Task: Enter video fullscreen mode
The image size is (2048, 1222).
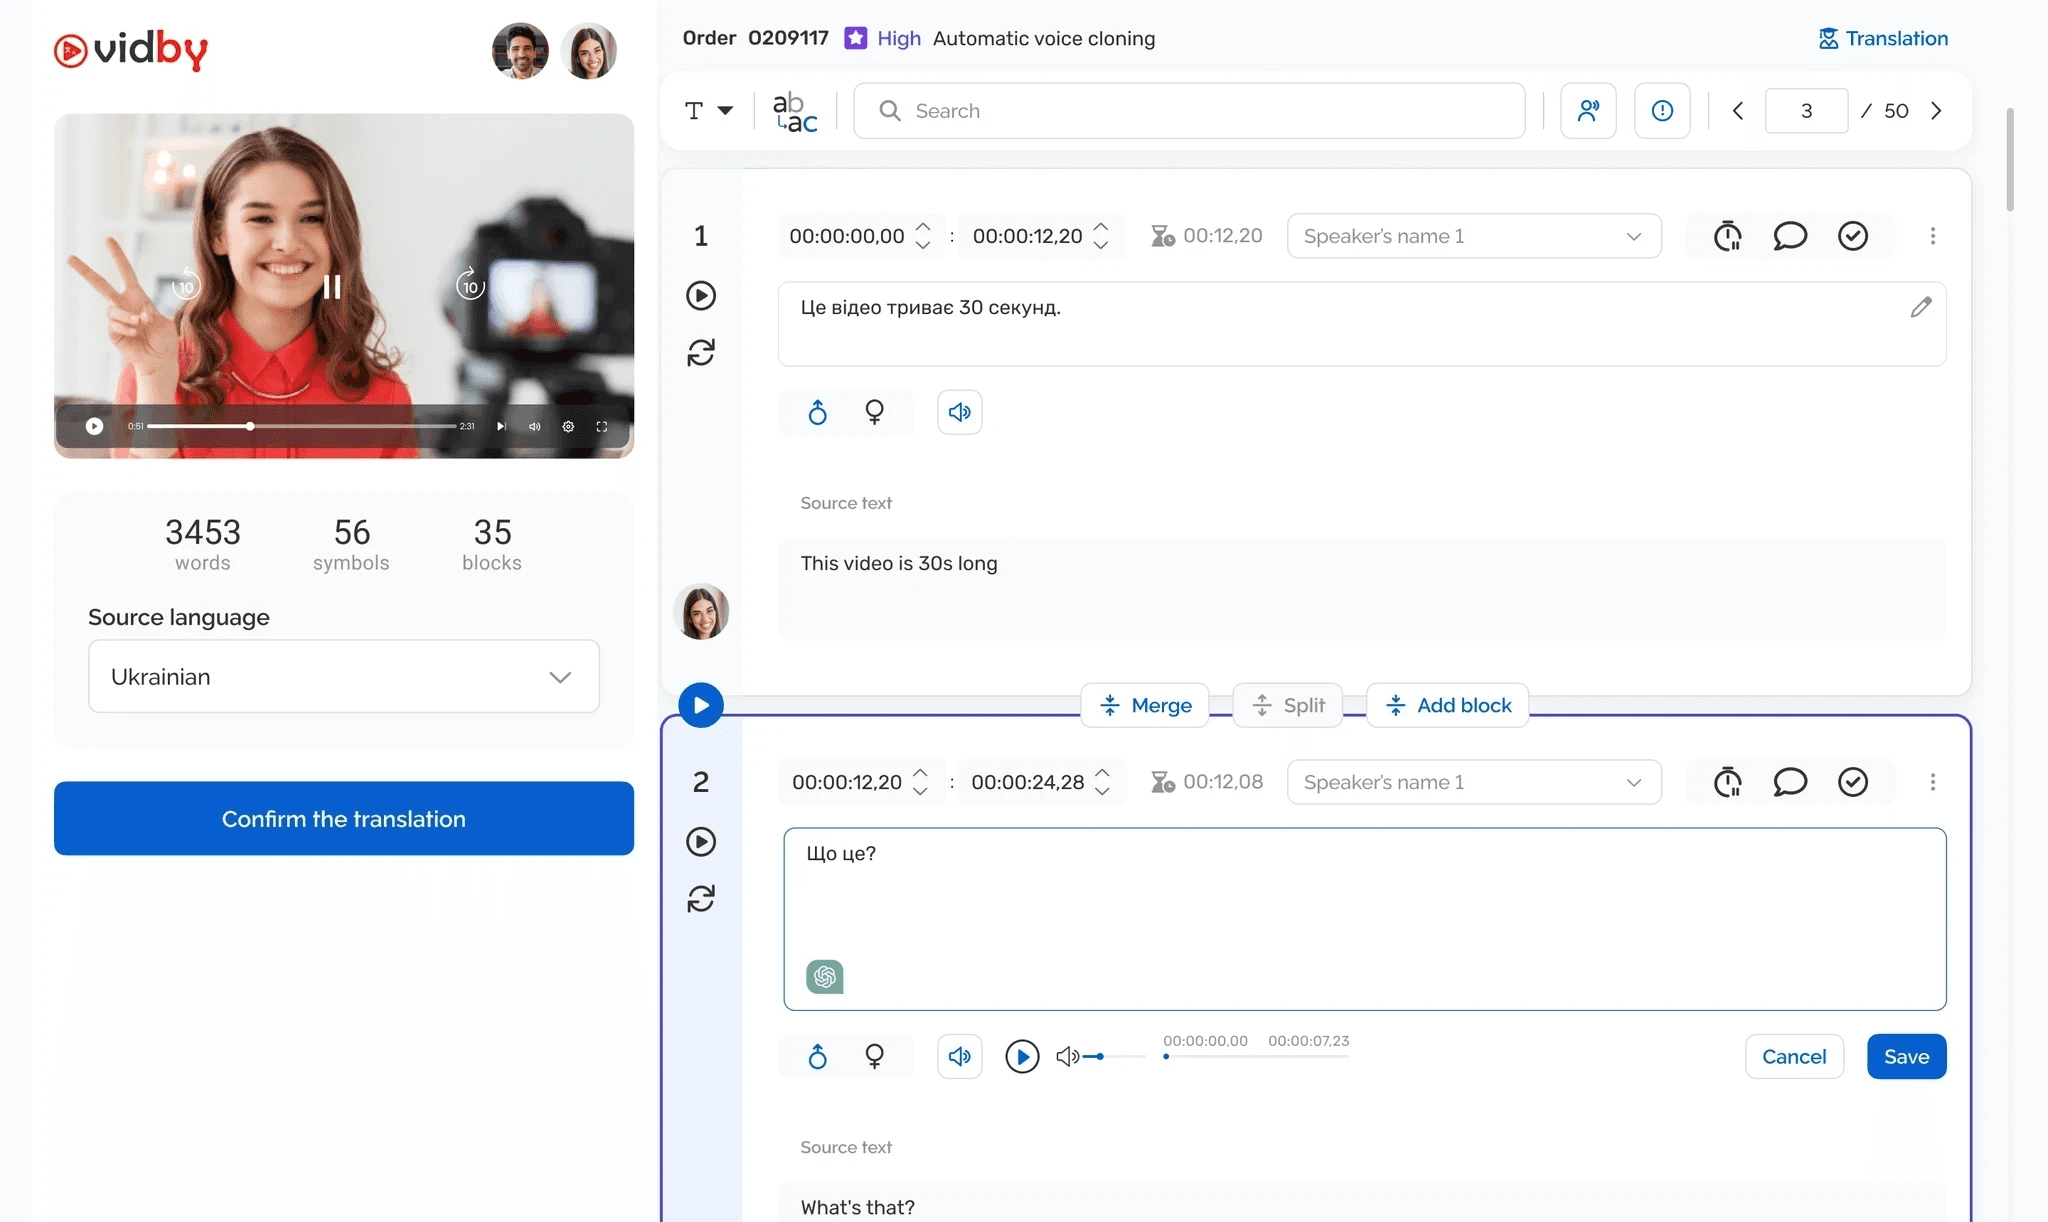Action: point(602,426)
